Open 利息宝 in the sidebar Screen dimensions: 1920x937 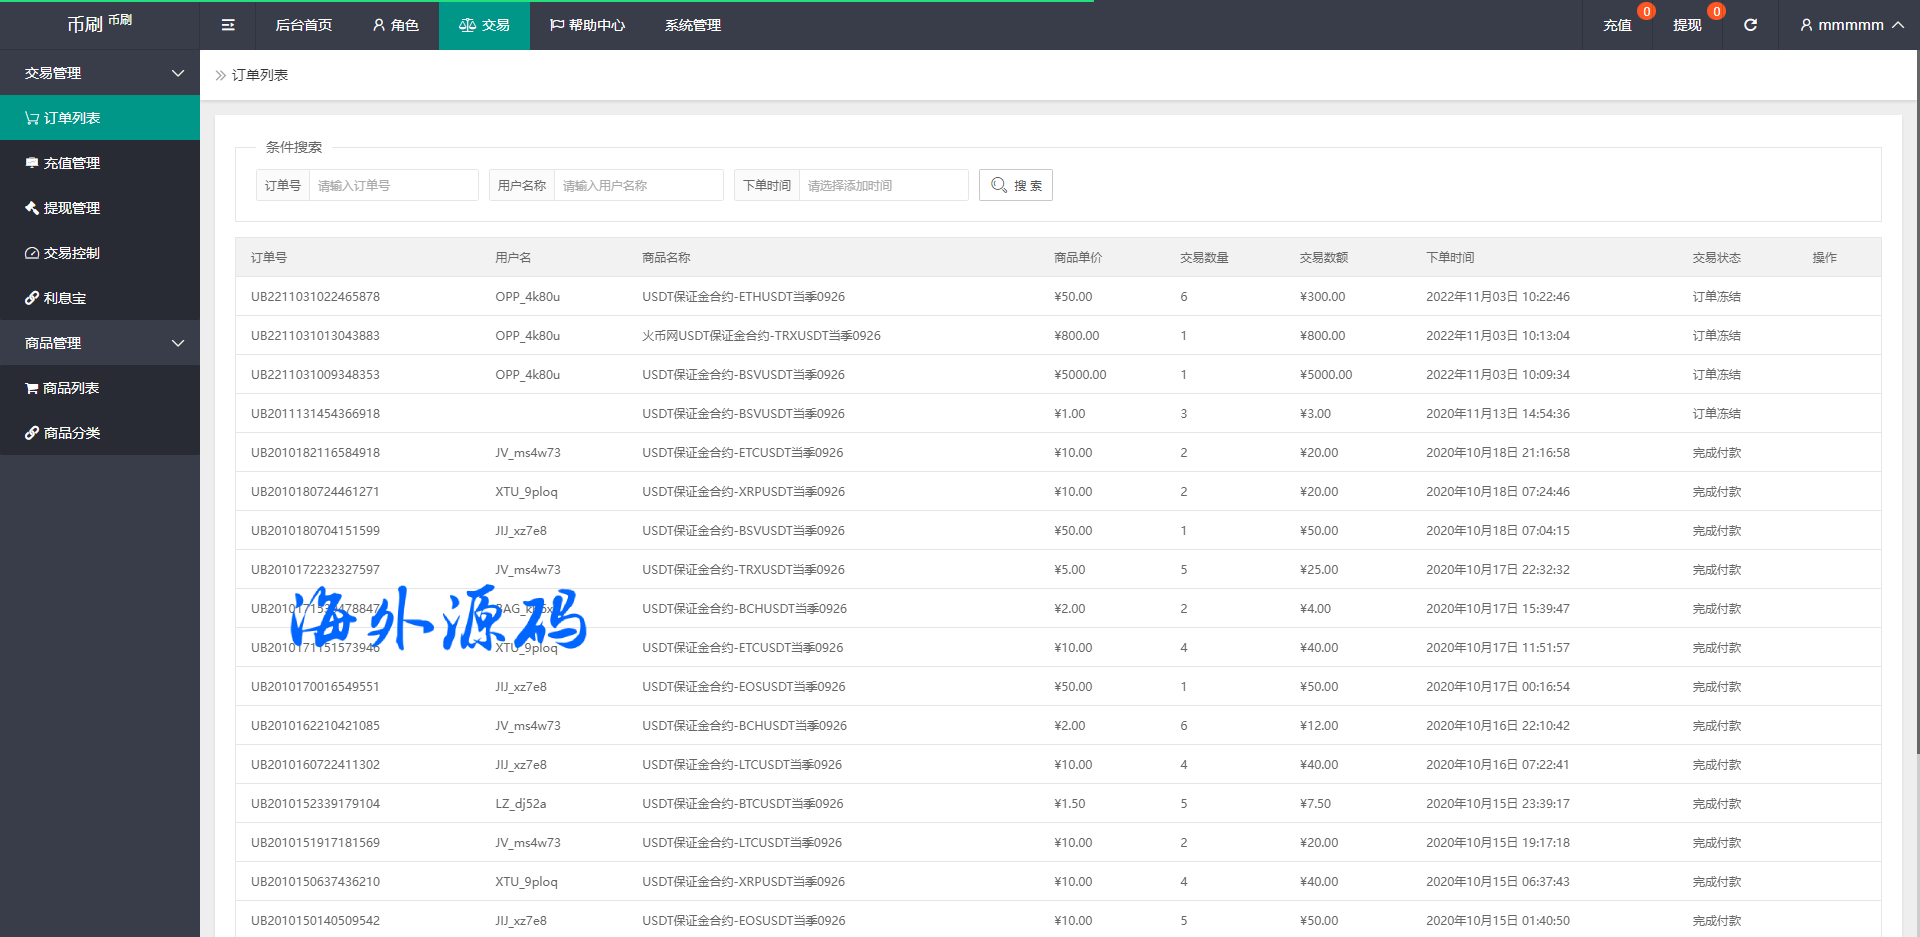64,298
